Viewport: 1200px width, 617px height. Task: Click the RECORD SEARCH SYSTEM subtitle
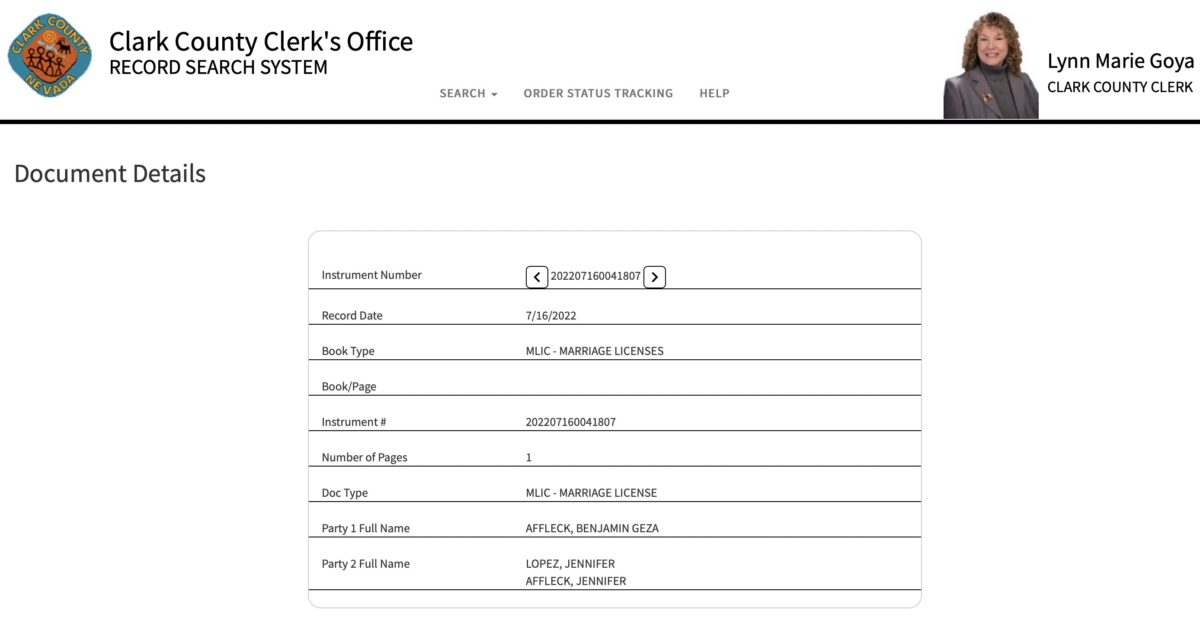[218, 68]
